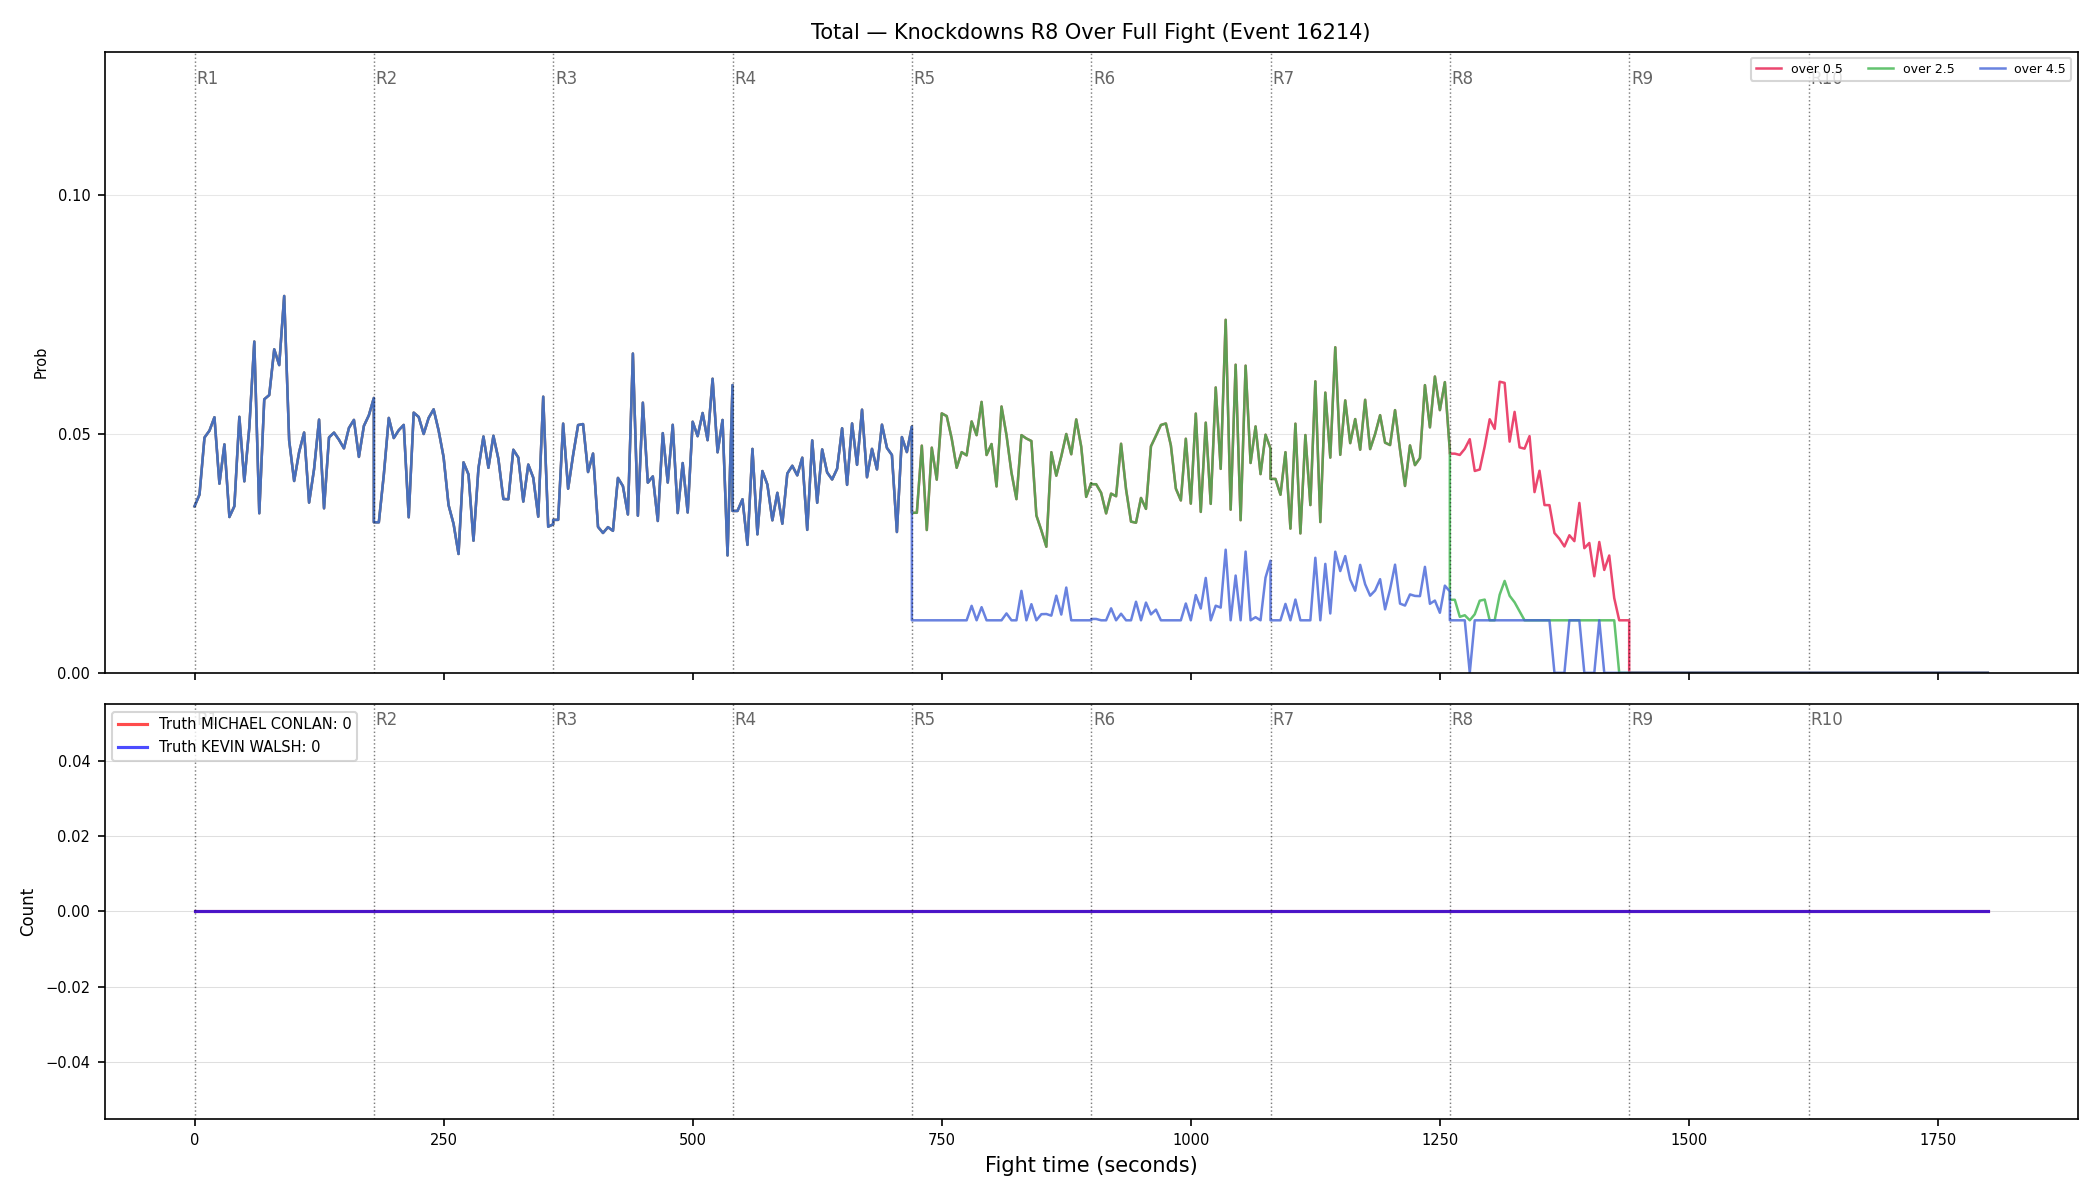This screenshot has width=2100, height=1200.
Task: Select the 'over 0.5' legend label
Action: (x=1816, y=69)
